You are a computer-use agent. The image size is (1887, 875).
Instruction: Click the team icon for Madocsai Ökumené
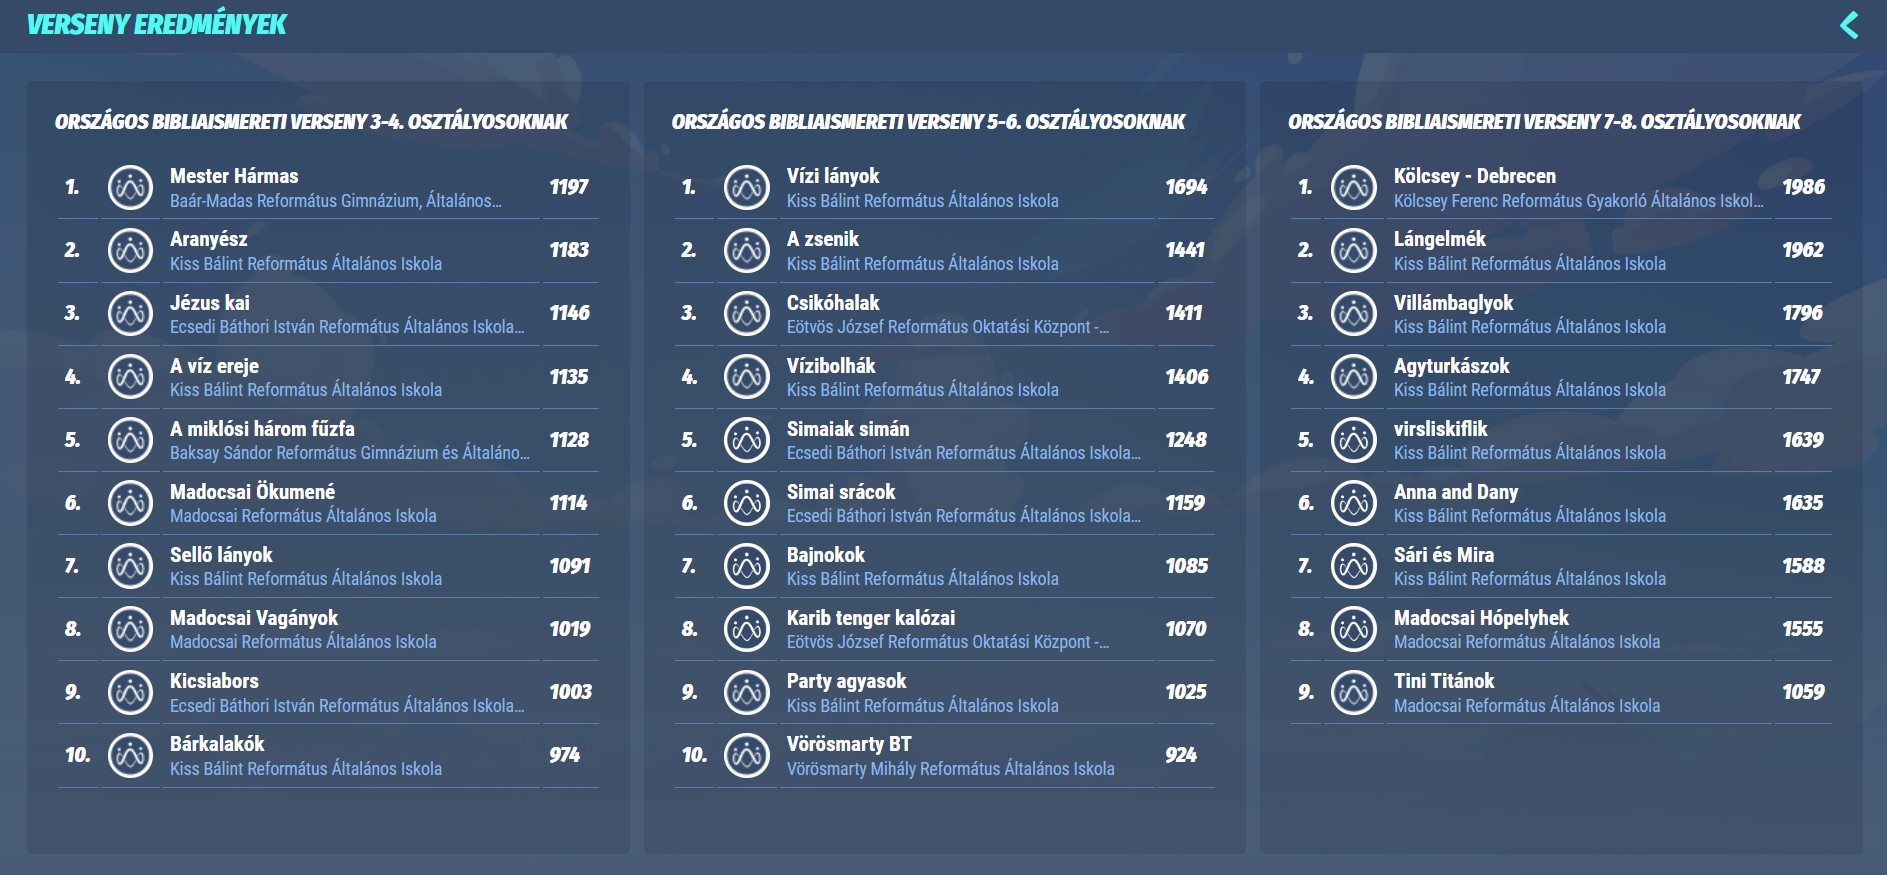coord(130,504)
